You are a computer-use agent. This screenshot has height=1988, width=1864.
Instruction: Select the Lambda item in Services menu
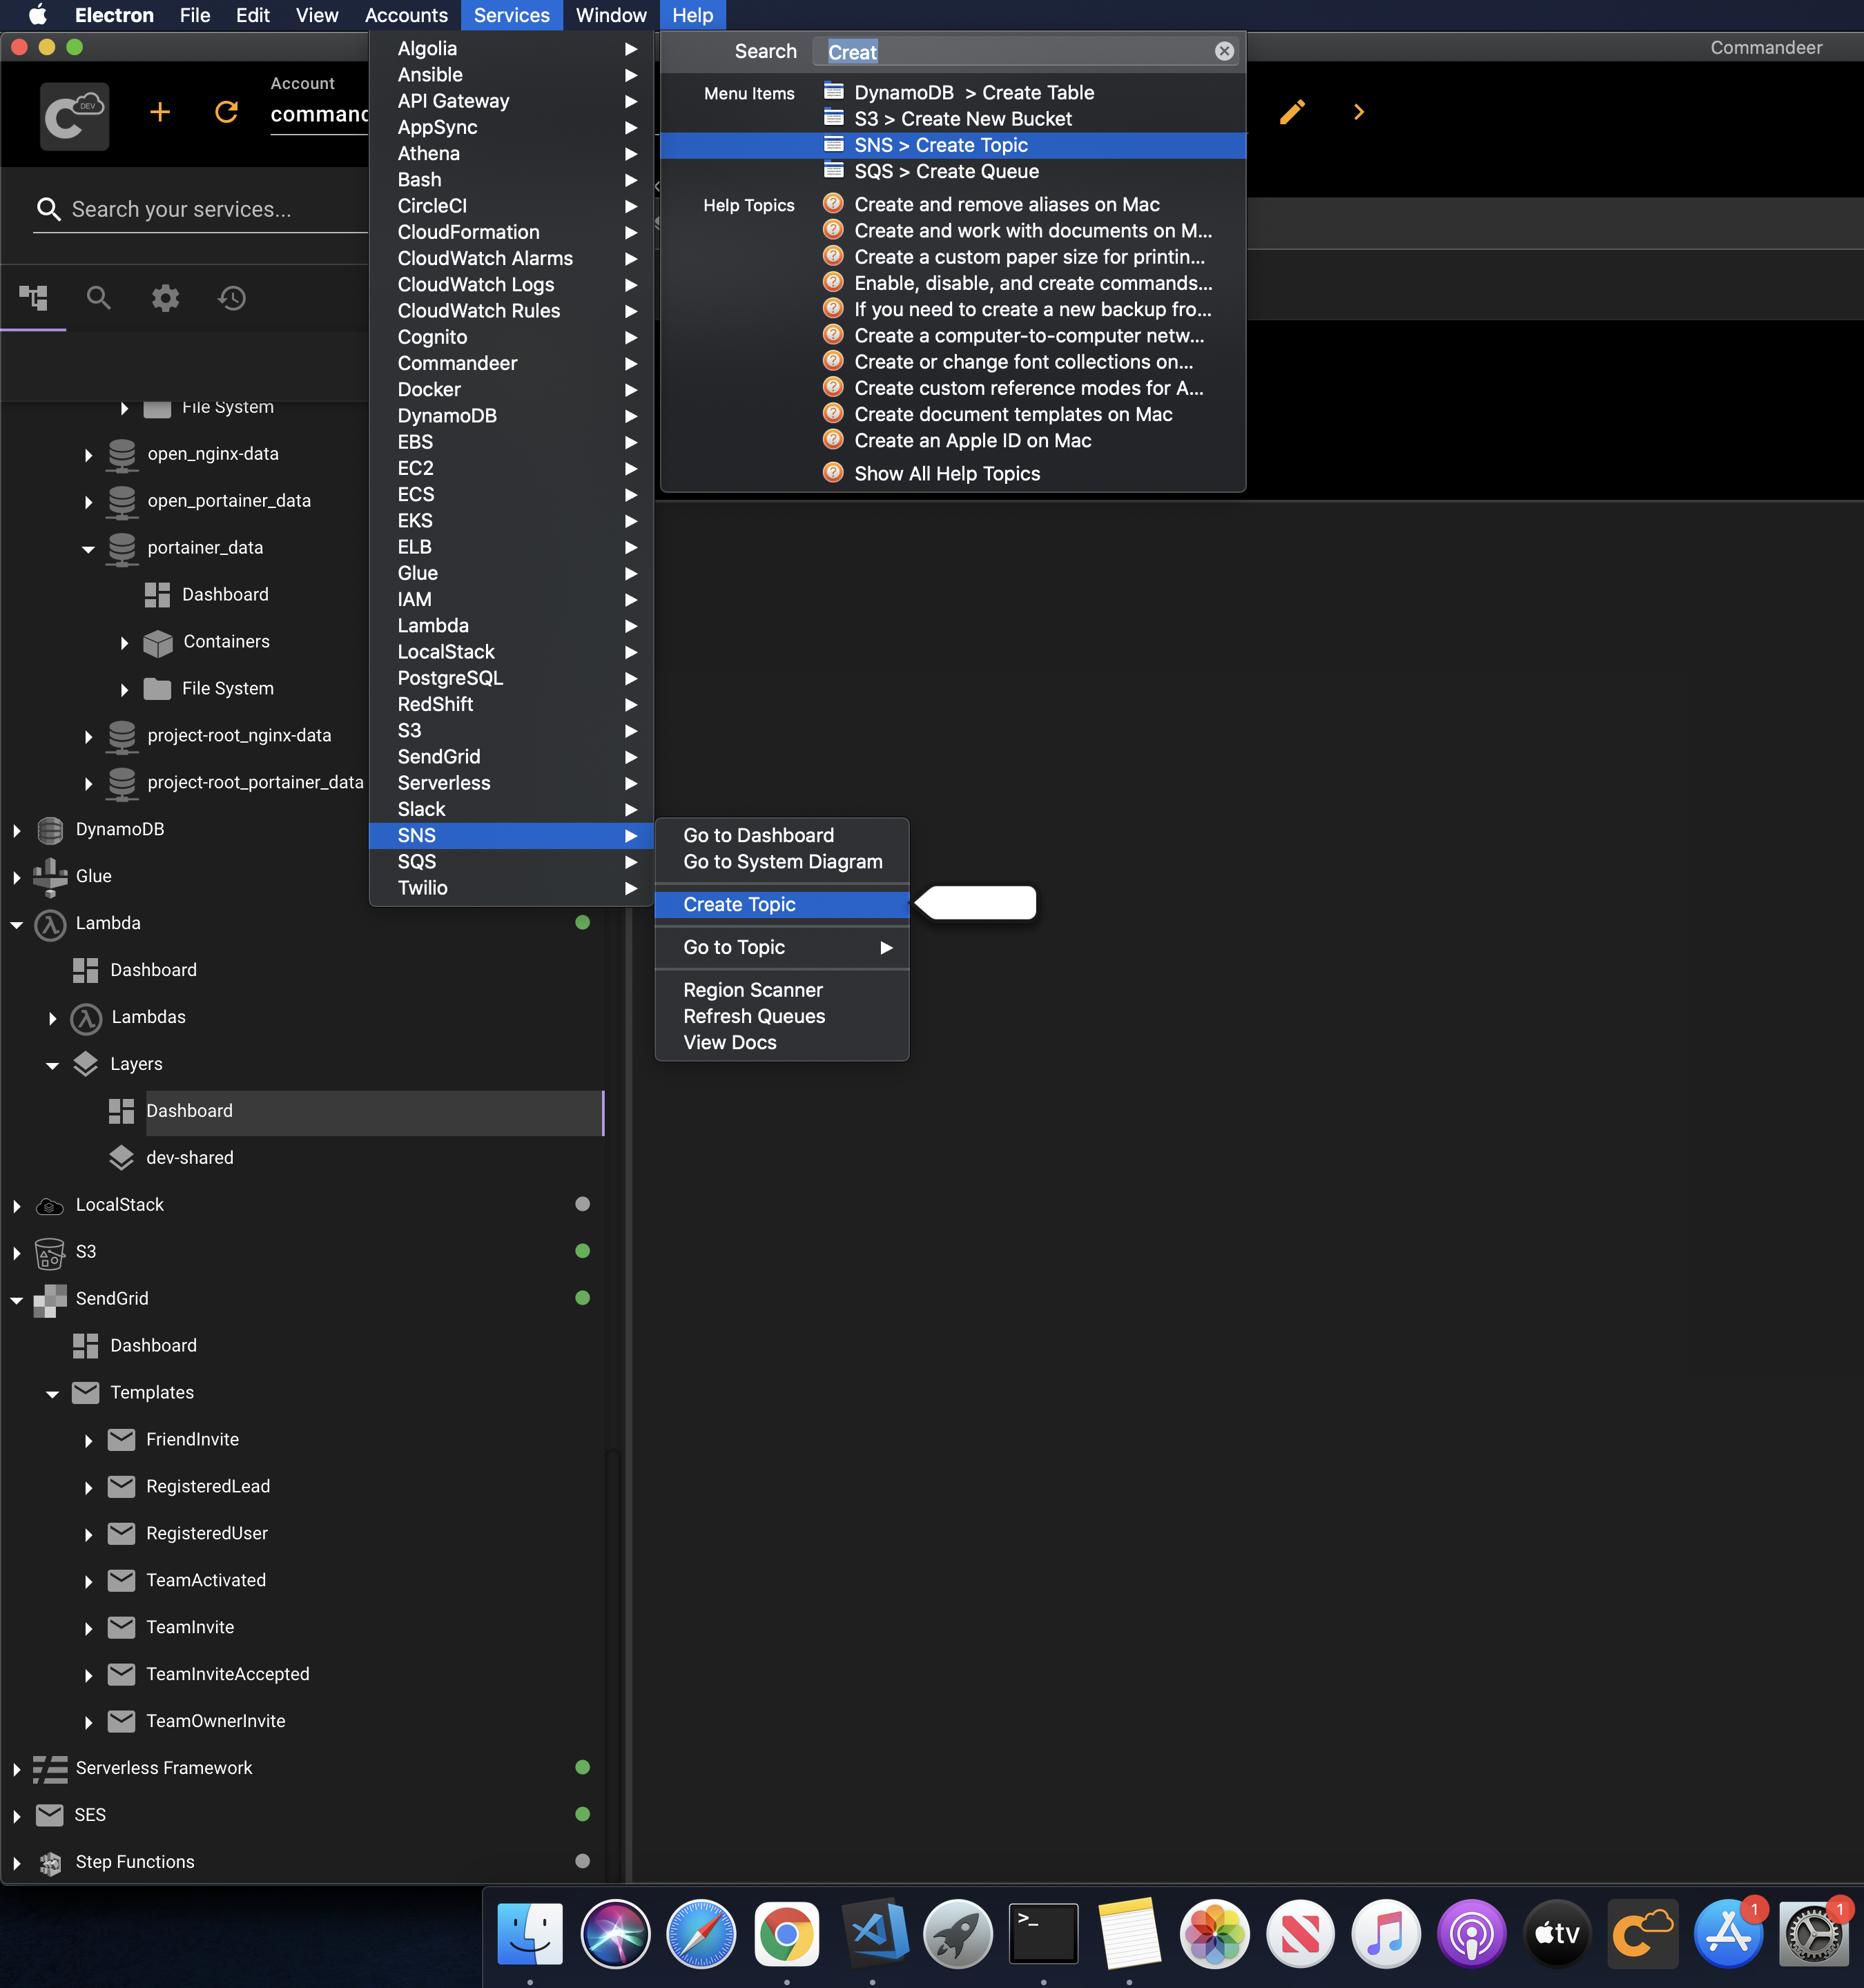511,625
